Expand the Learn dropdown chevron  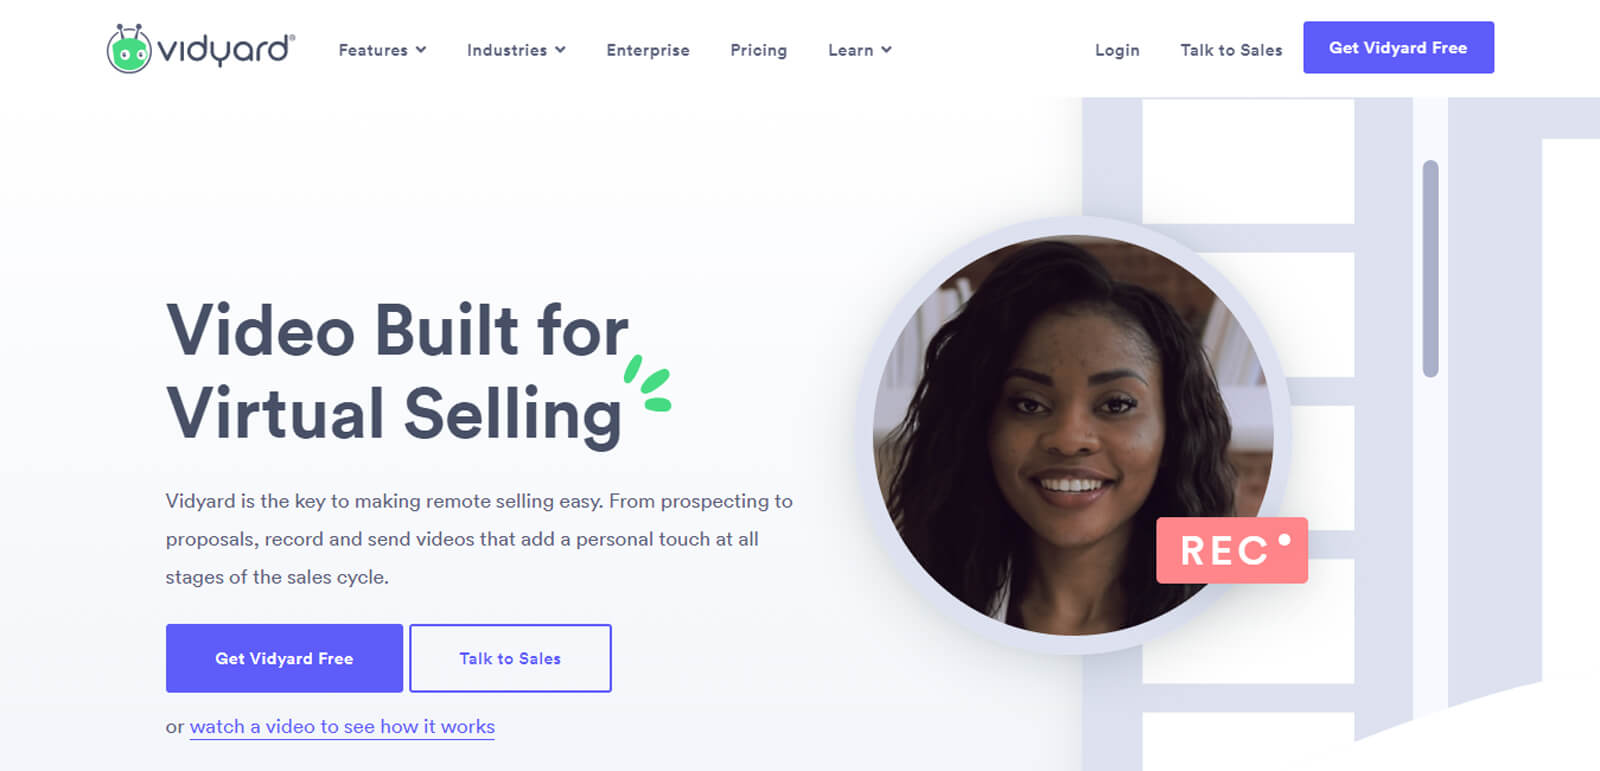[886, 50]
